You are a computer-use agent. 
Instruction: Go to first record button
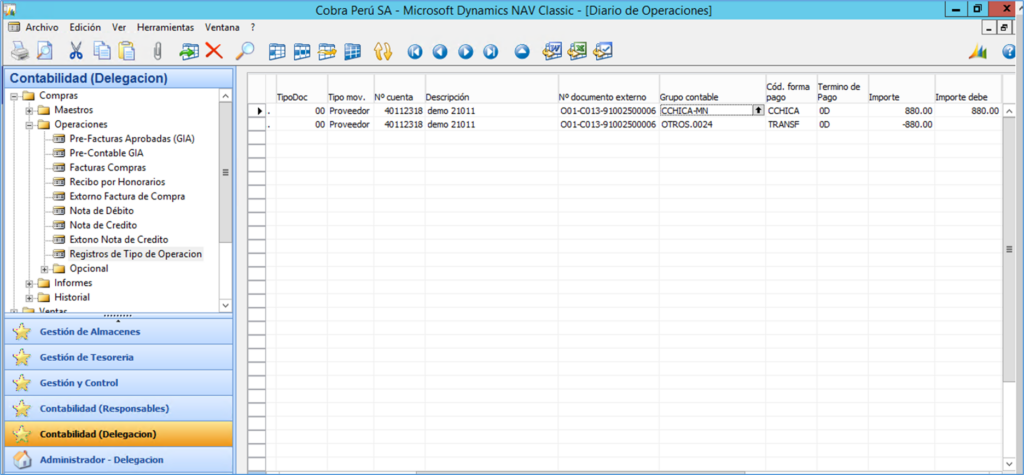coord(415,52)
